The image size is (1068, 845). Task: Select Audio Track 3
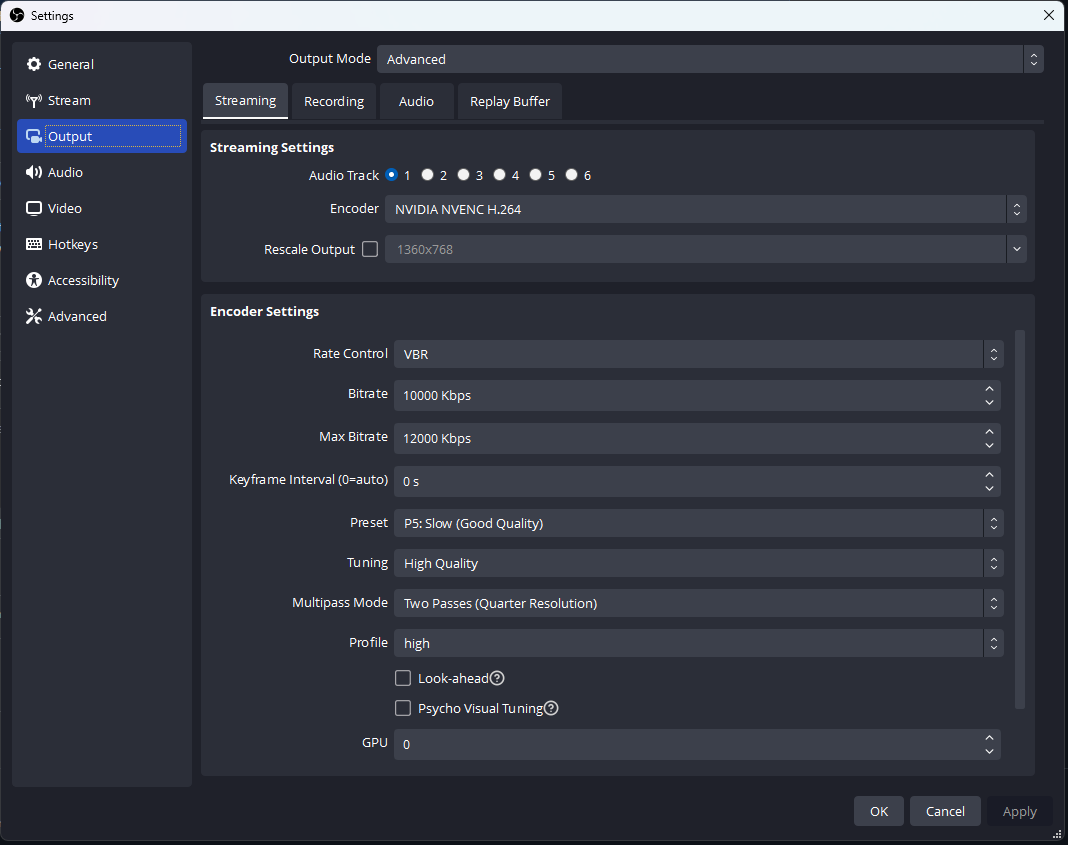[463, 174]
